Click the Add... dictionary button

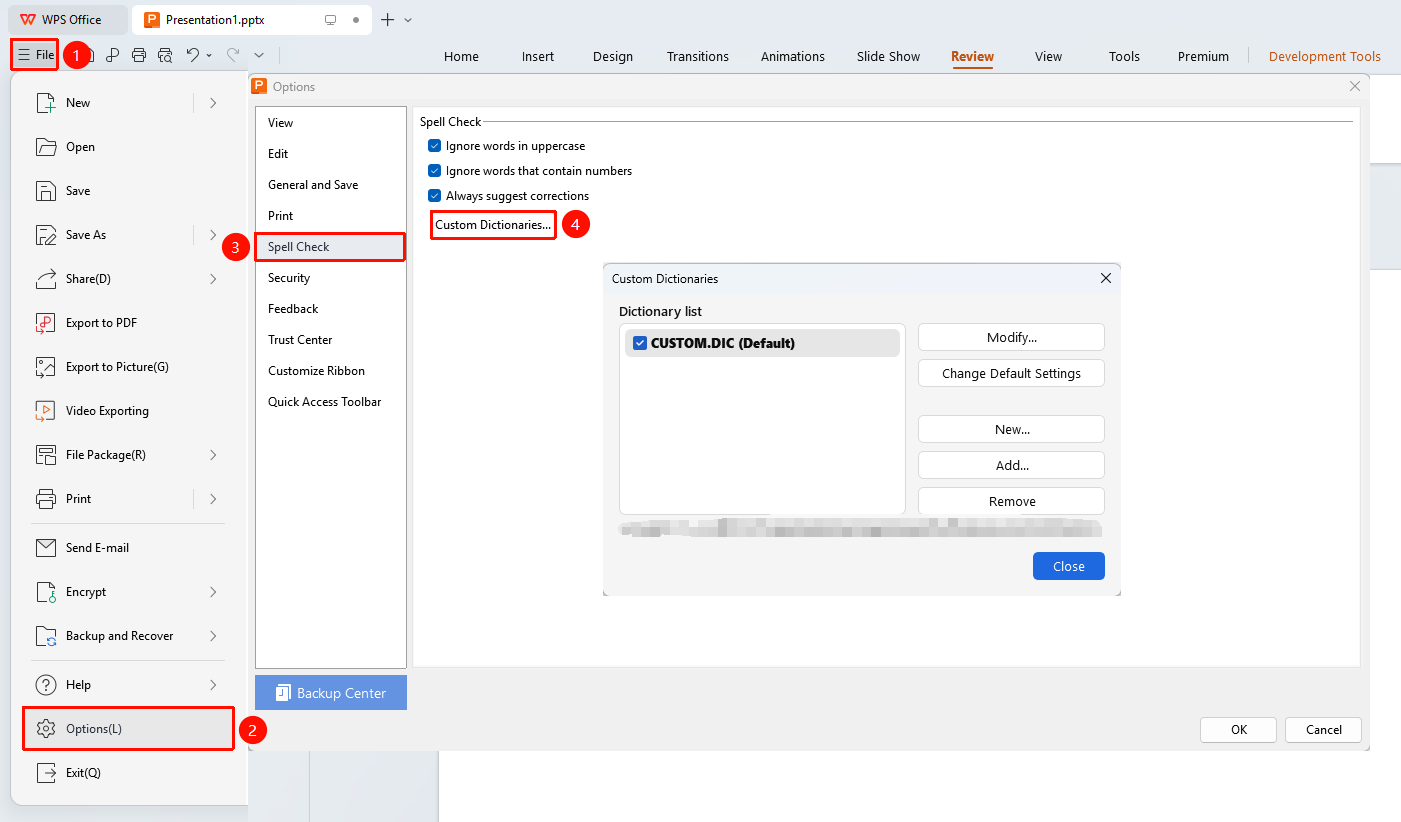(1011, 465)
